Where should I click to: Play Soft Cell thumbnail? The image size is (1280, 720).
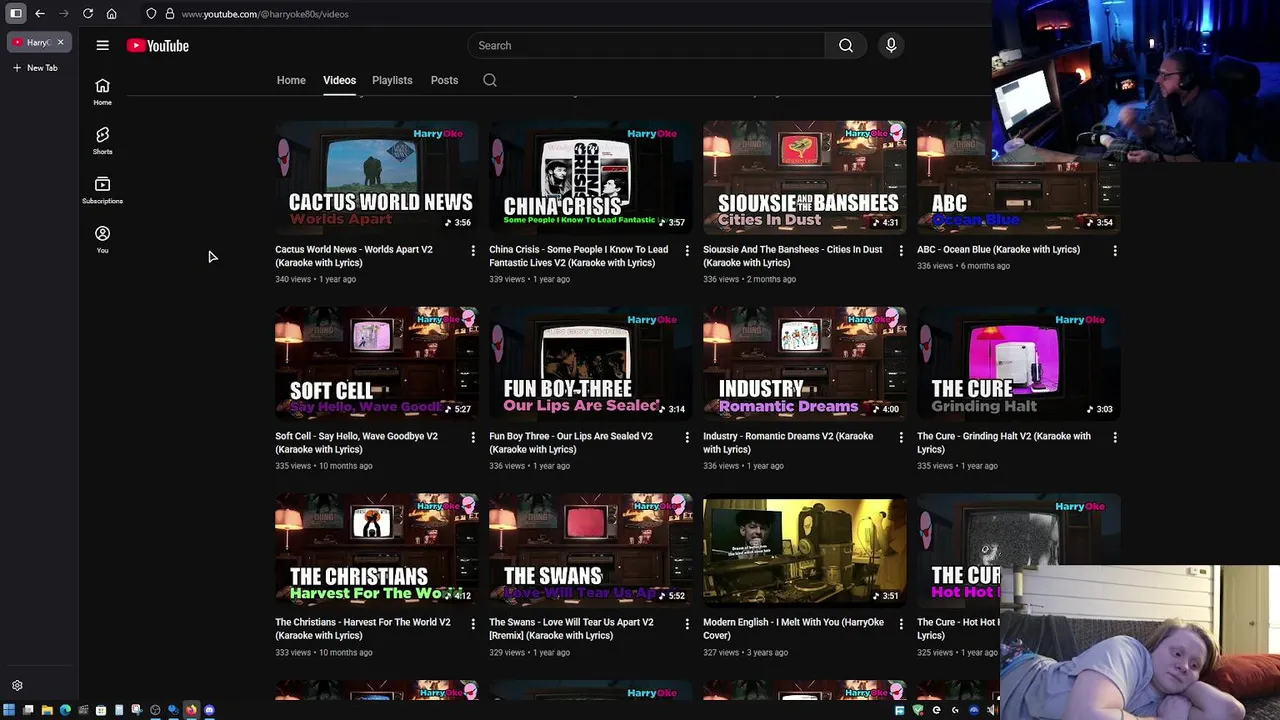pyautogui.click(x=376, y=364)
